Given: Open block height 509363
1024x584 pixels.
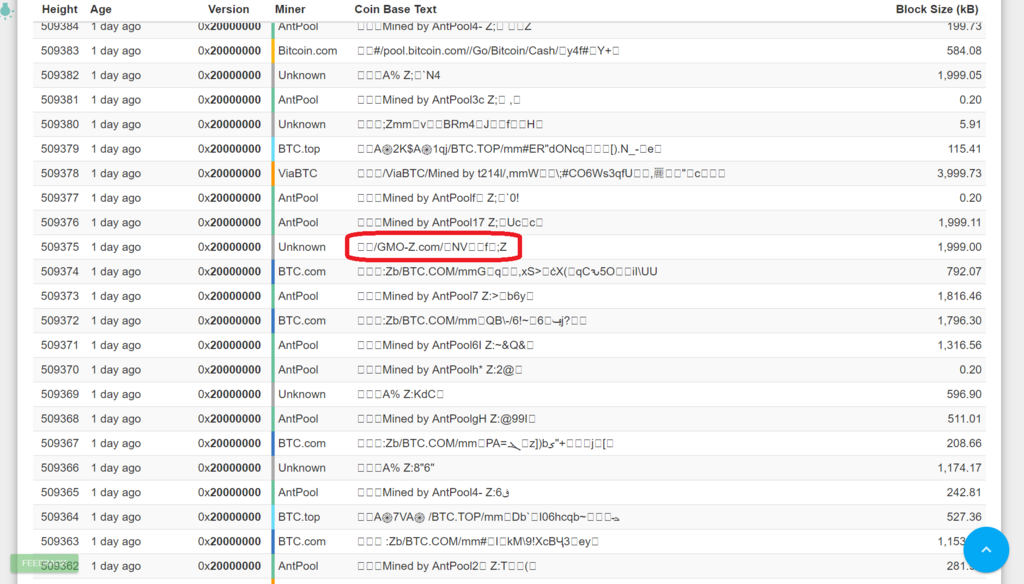Looking at the screenshot, I should pos(59,542).
